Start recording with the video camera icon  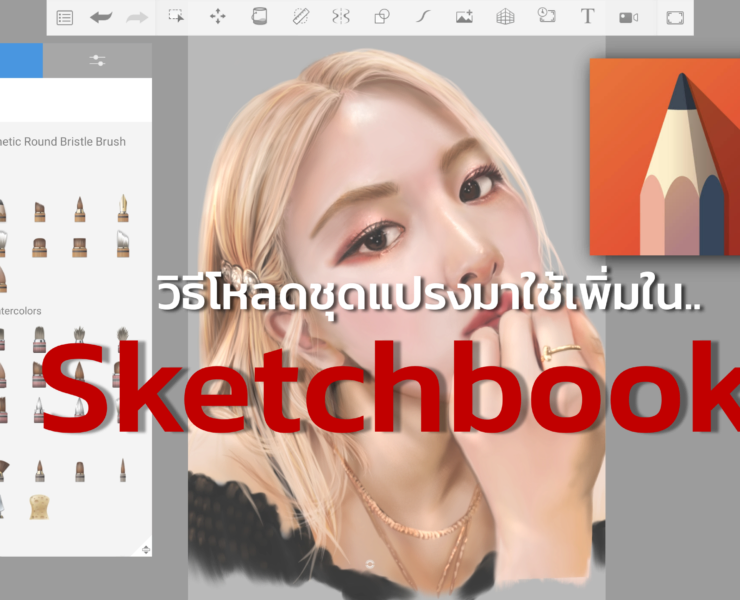[629, 18]
